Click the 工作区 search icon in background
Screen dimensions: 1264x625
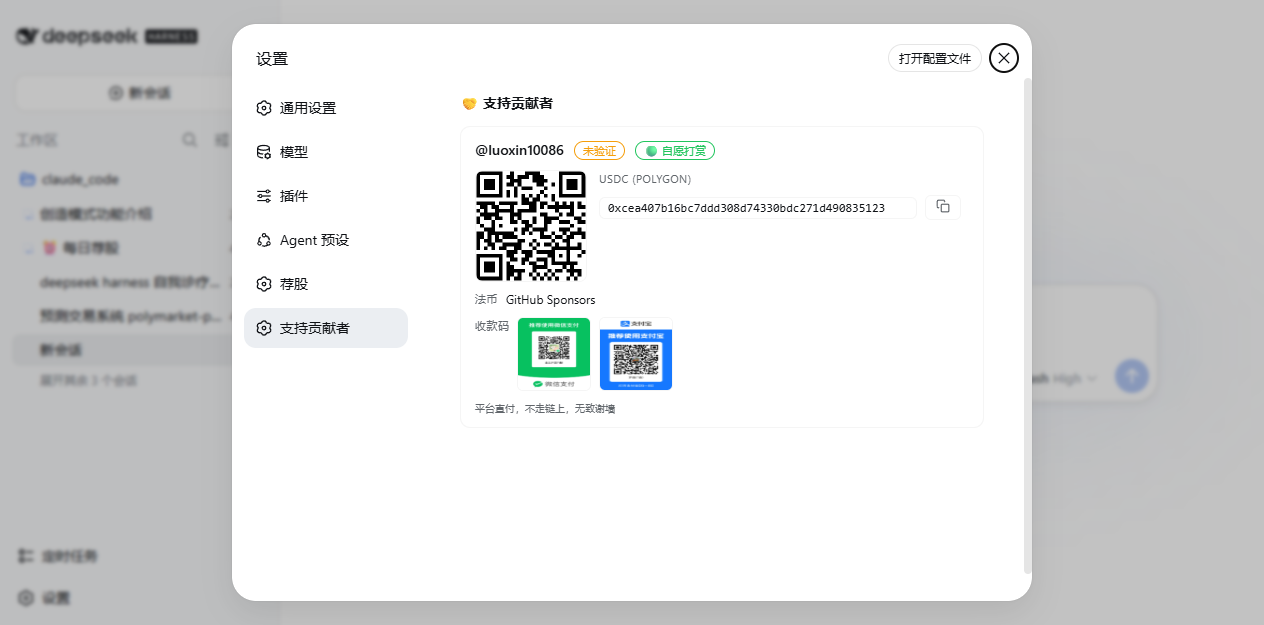coord(189,140)
